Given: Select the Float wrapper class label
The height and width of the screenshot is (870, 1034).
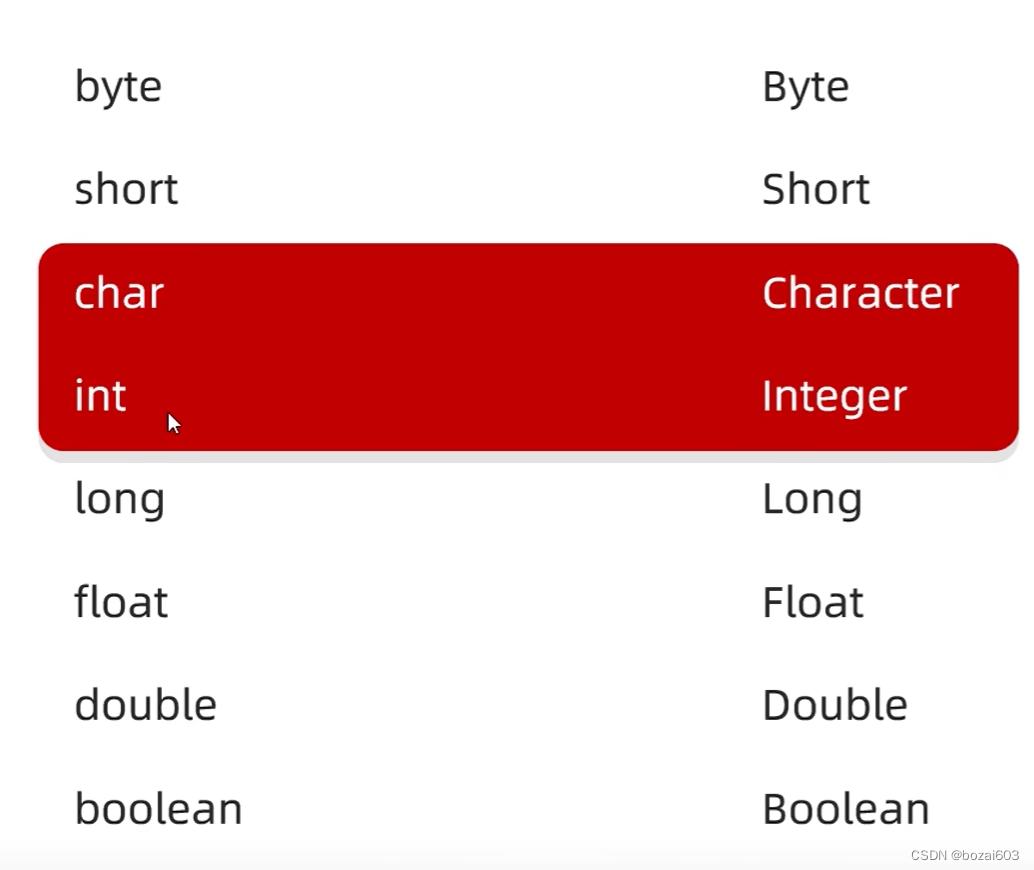Looking at the screenshot, I should [813, 601].
